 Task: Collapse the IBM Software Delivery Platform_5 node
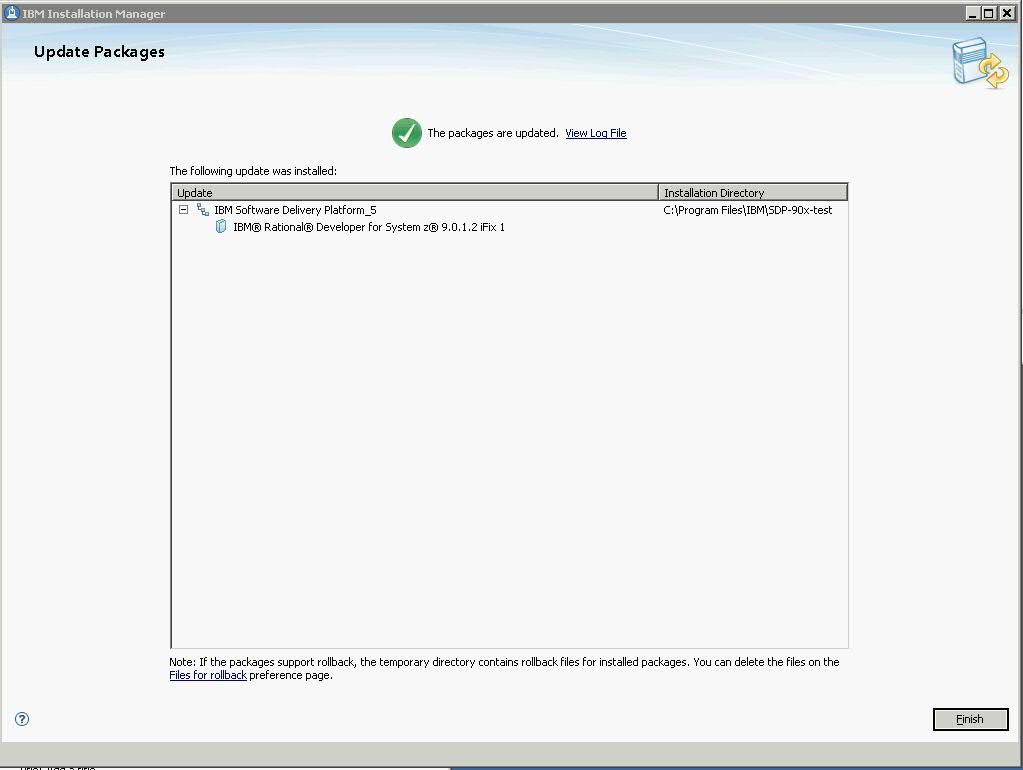point(183,210)
